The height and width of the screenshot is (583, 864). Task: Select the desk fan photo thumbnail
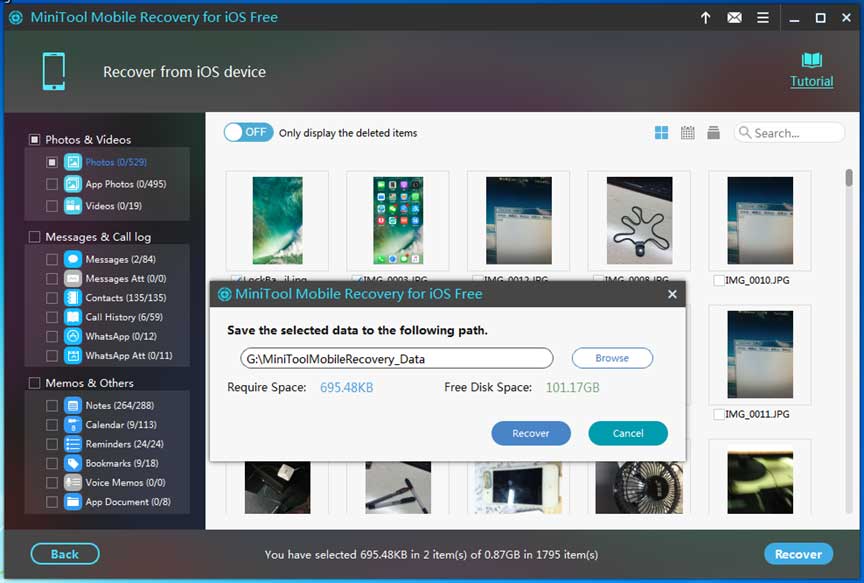click(x=639, y=488)
